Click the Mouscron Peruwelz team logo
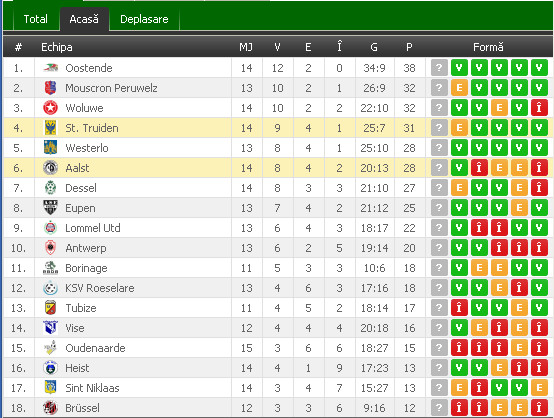 (x=50, y=88)
